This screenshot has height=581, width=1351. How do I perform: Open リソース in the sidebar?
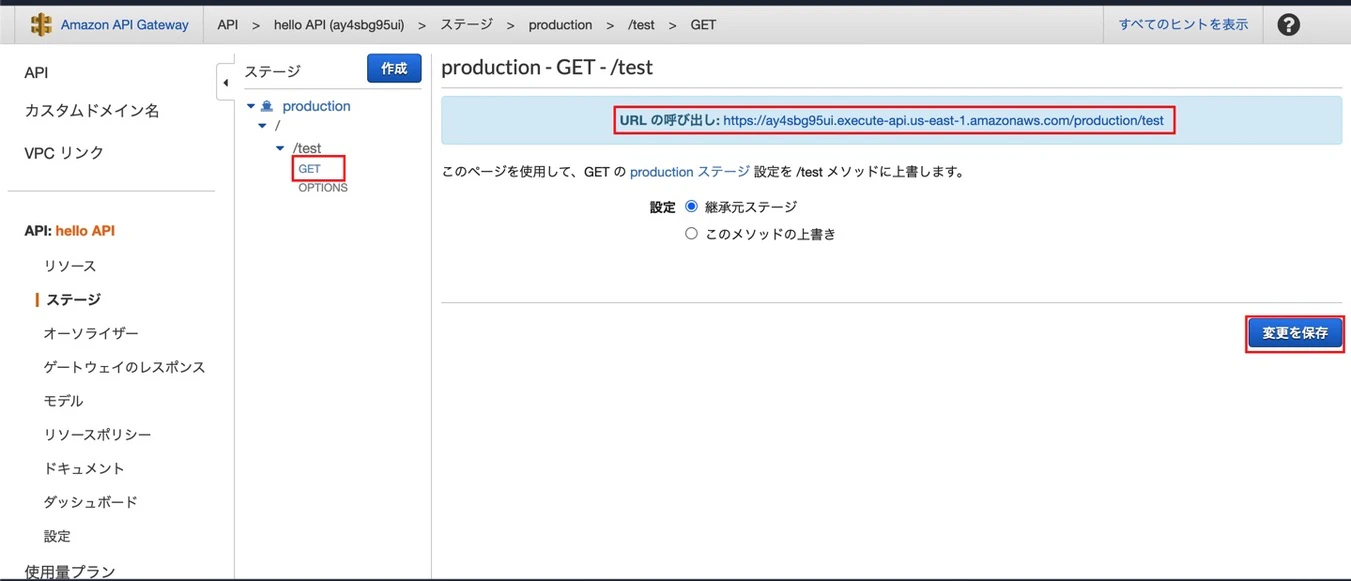coord(70,266)
